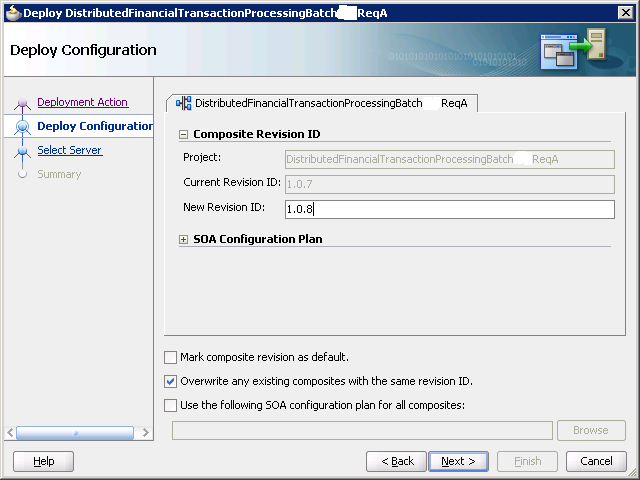Open Help for this dialog

(x=44, y=461)
